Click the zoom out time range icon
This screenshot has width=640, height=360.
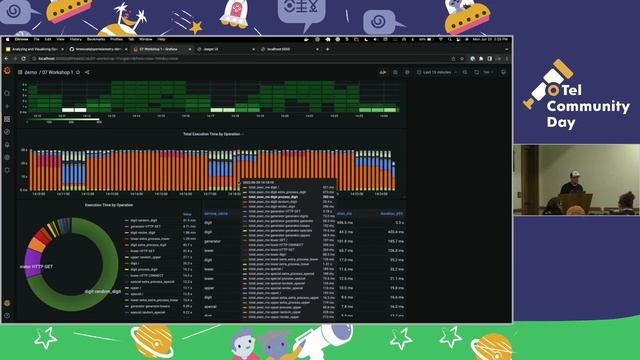465,72
